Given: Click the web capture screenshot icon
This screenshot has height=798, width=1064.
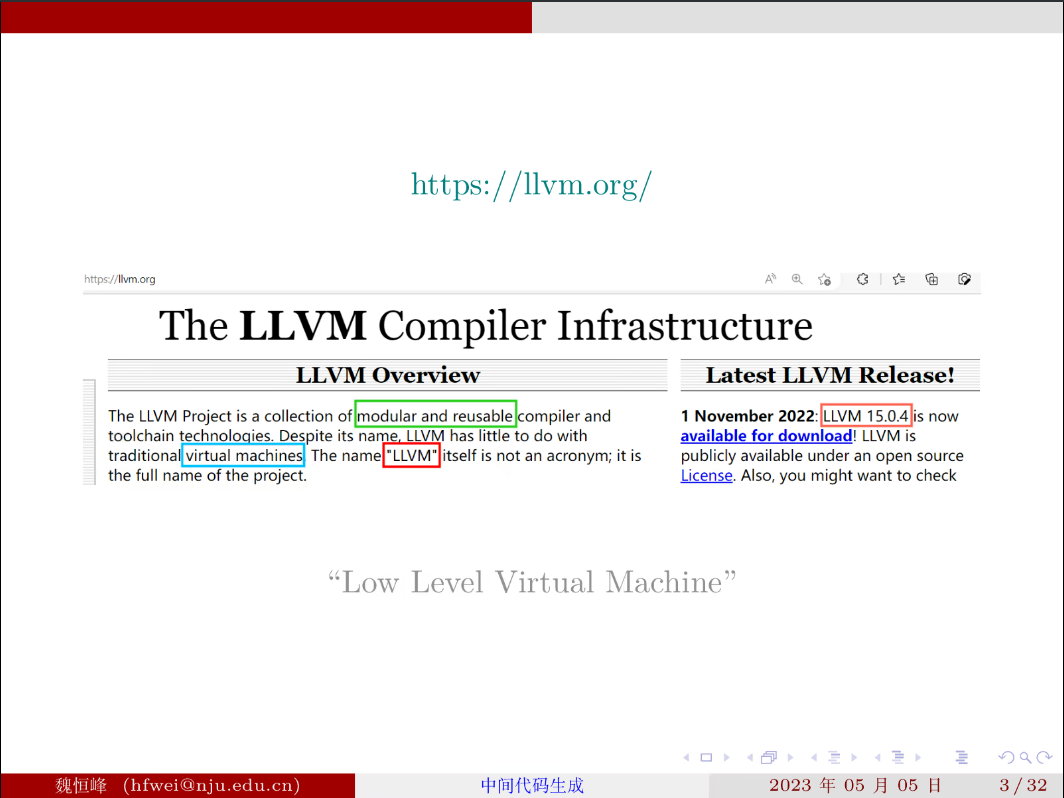Looking at the screenshot, I should [964, 279].
